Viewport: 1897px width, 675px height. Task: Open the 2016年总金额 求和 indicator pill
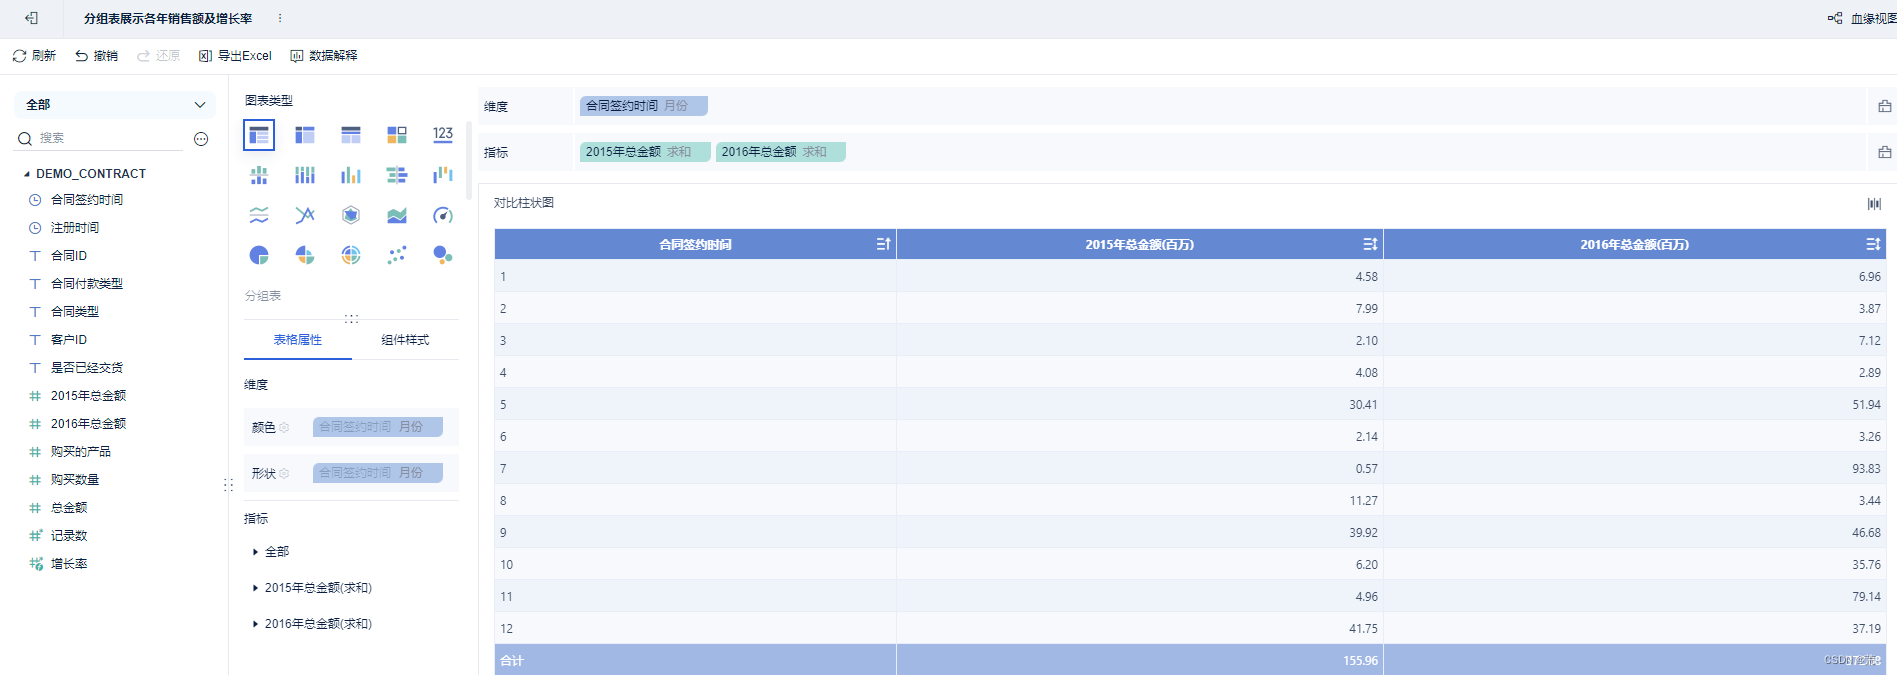point(781,152)
